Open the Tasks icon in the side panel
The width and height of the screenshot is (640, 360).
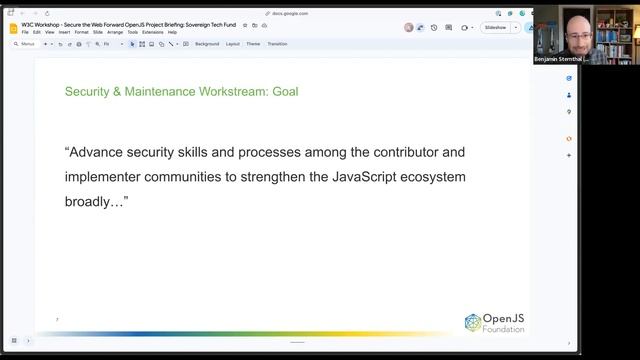pyautogui.click(x=569, y=78)
